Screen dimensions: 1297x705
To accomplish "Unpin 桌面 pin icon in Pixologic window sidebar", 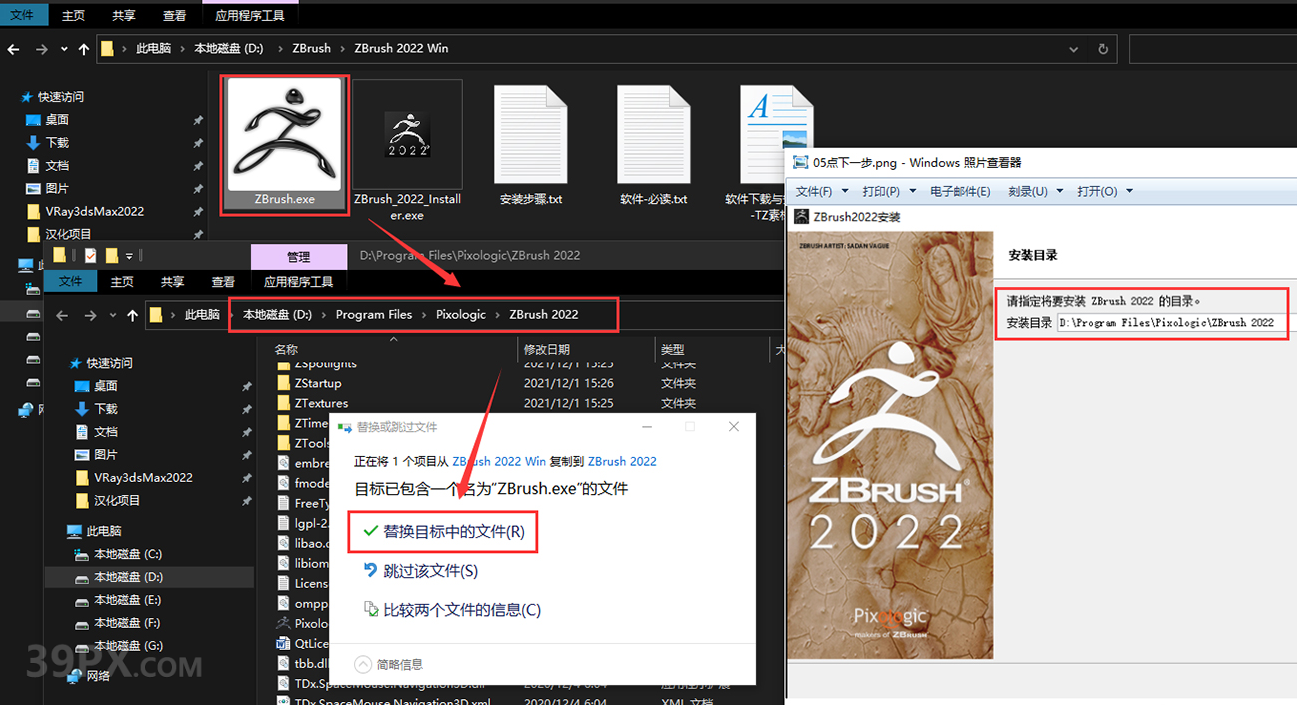I will click(246, 386).
